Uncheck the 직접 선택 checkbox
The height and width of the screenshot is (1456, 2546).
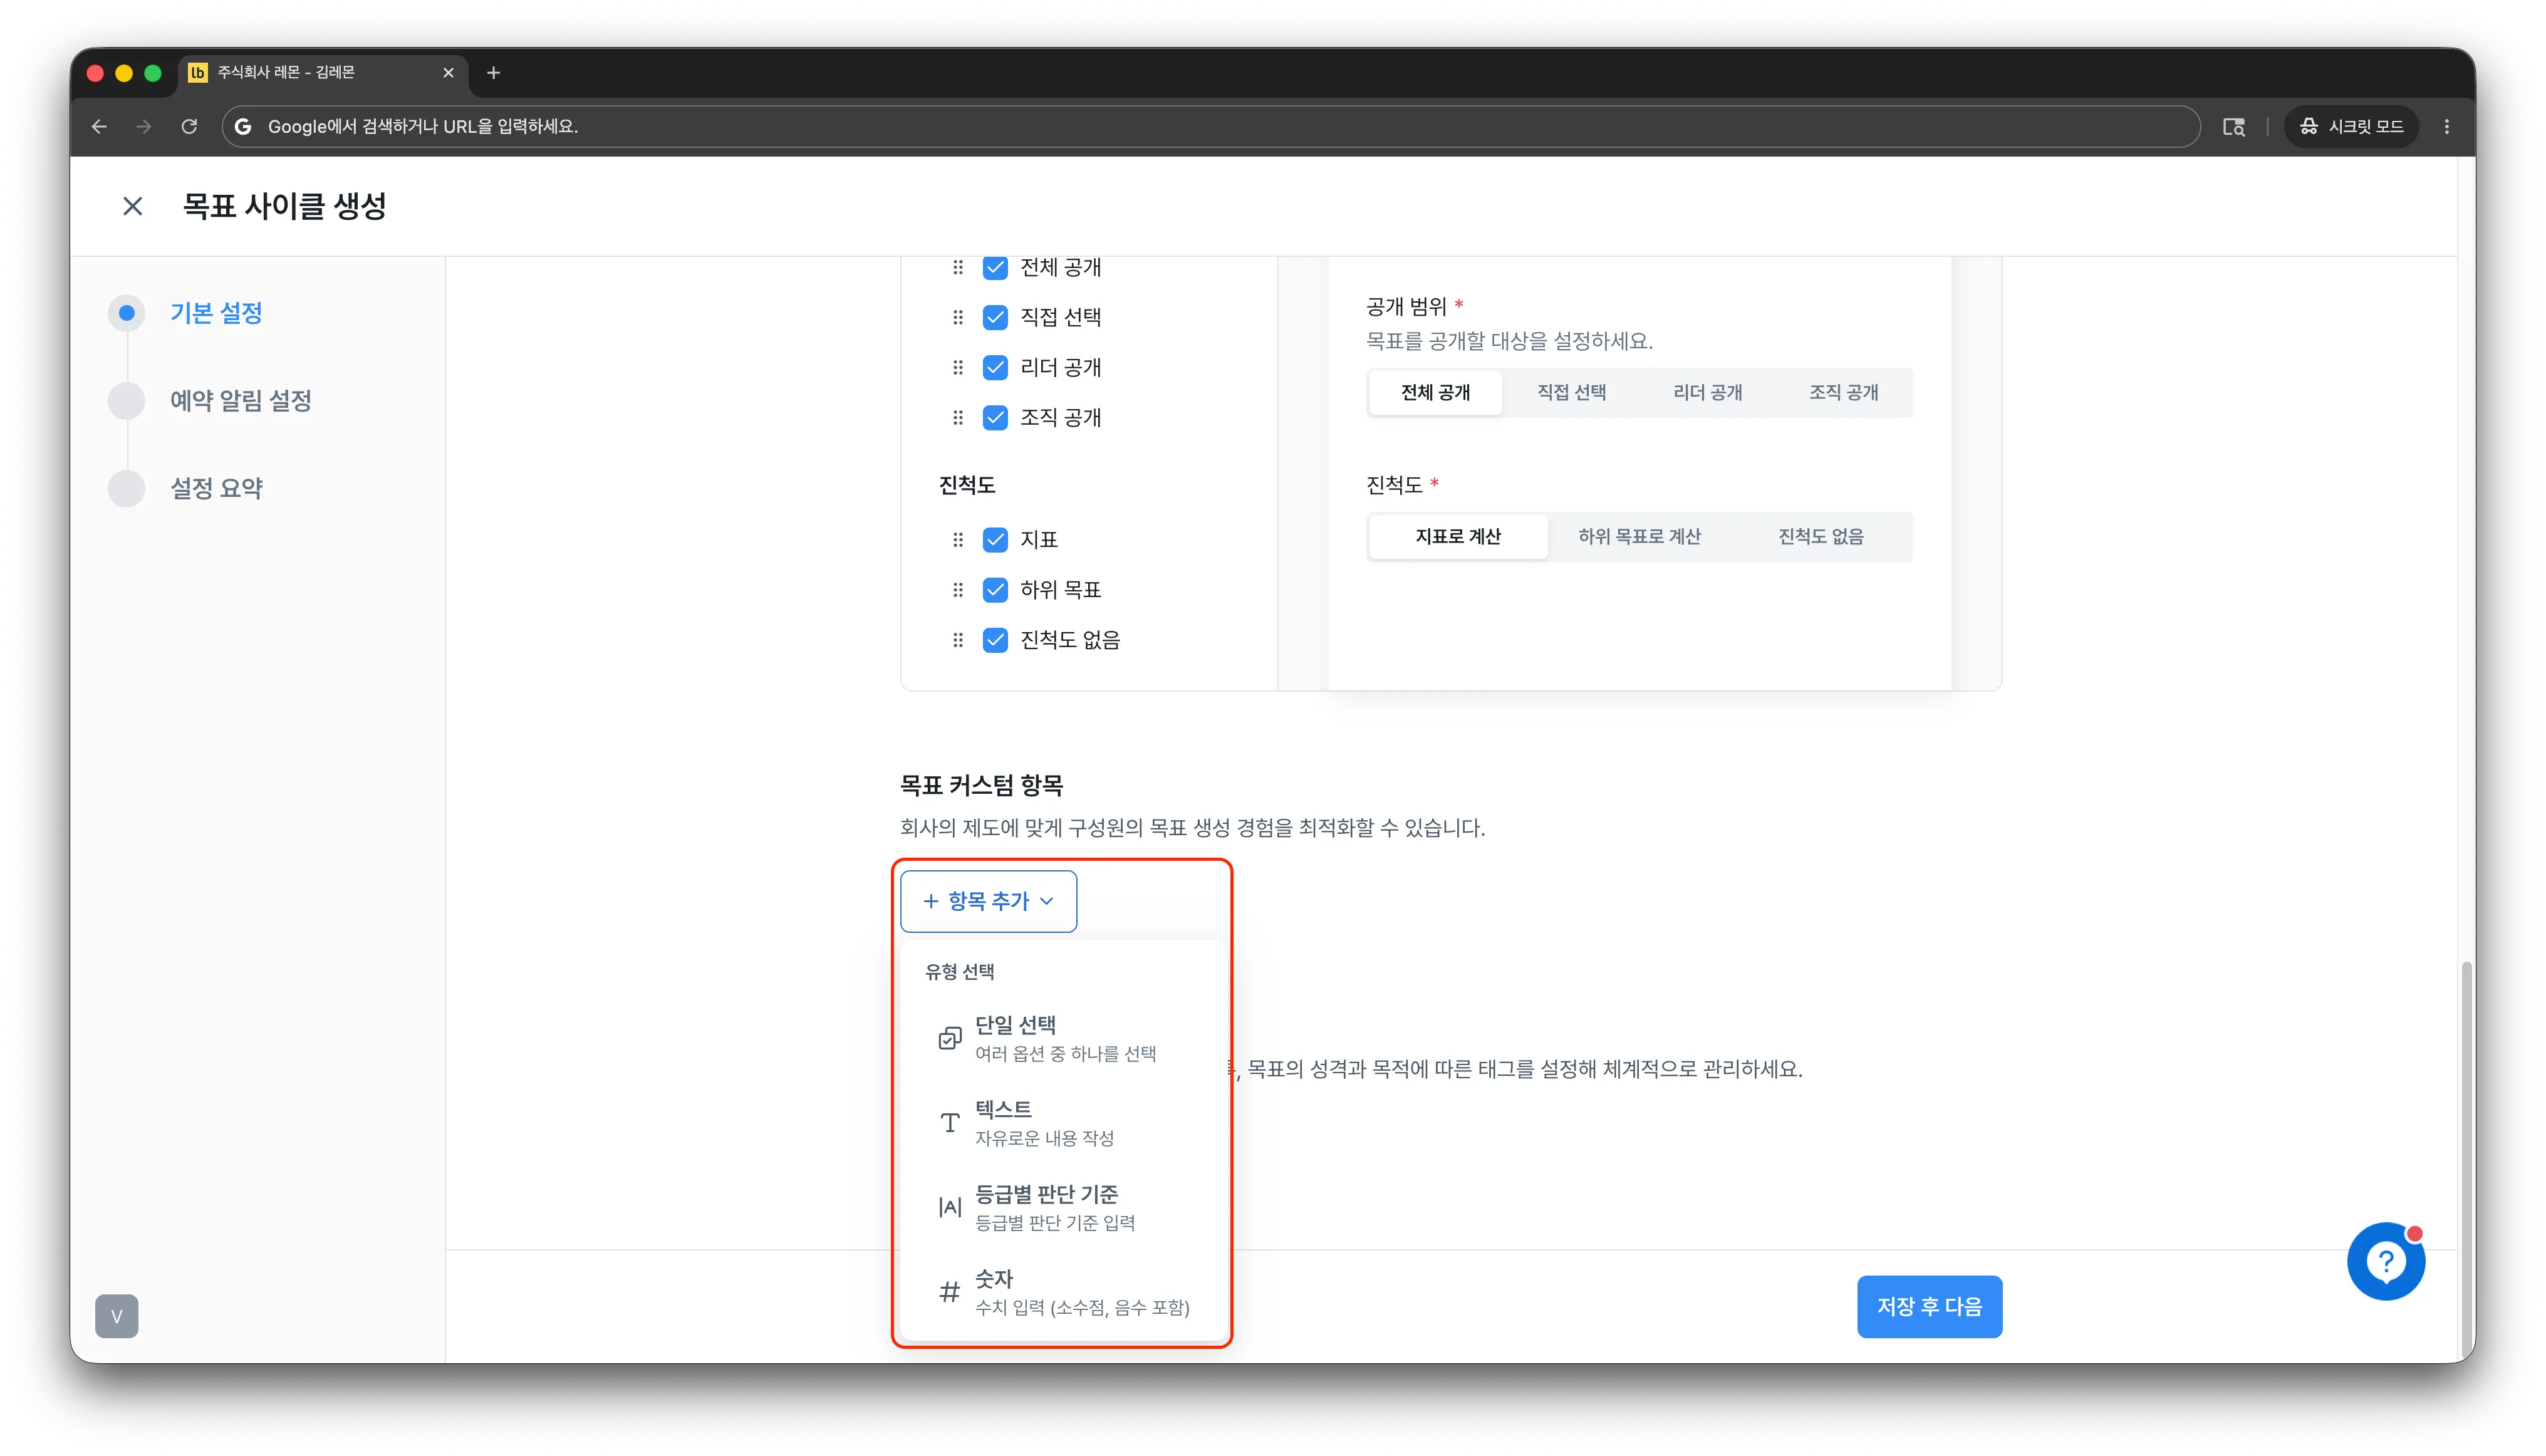[x=995, y=317]
